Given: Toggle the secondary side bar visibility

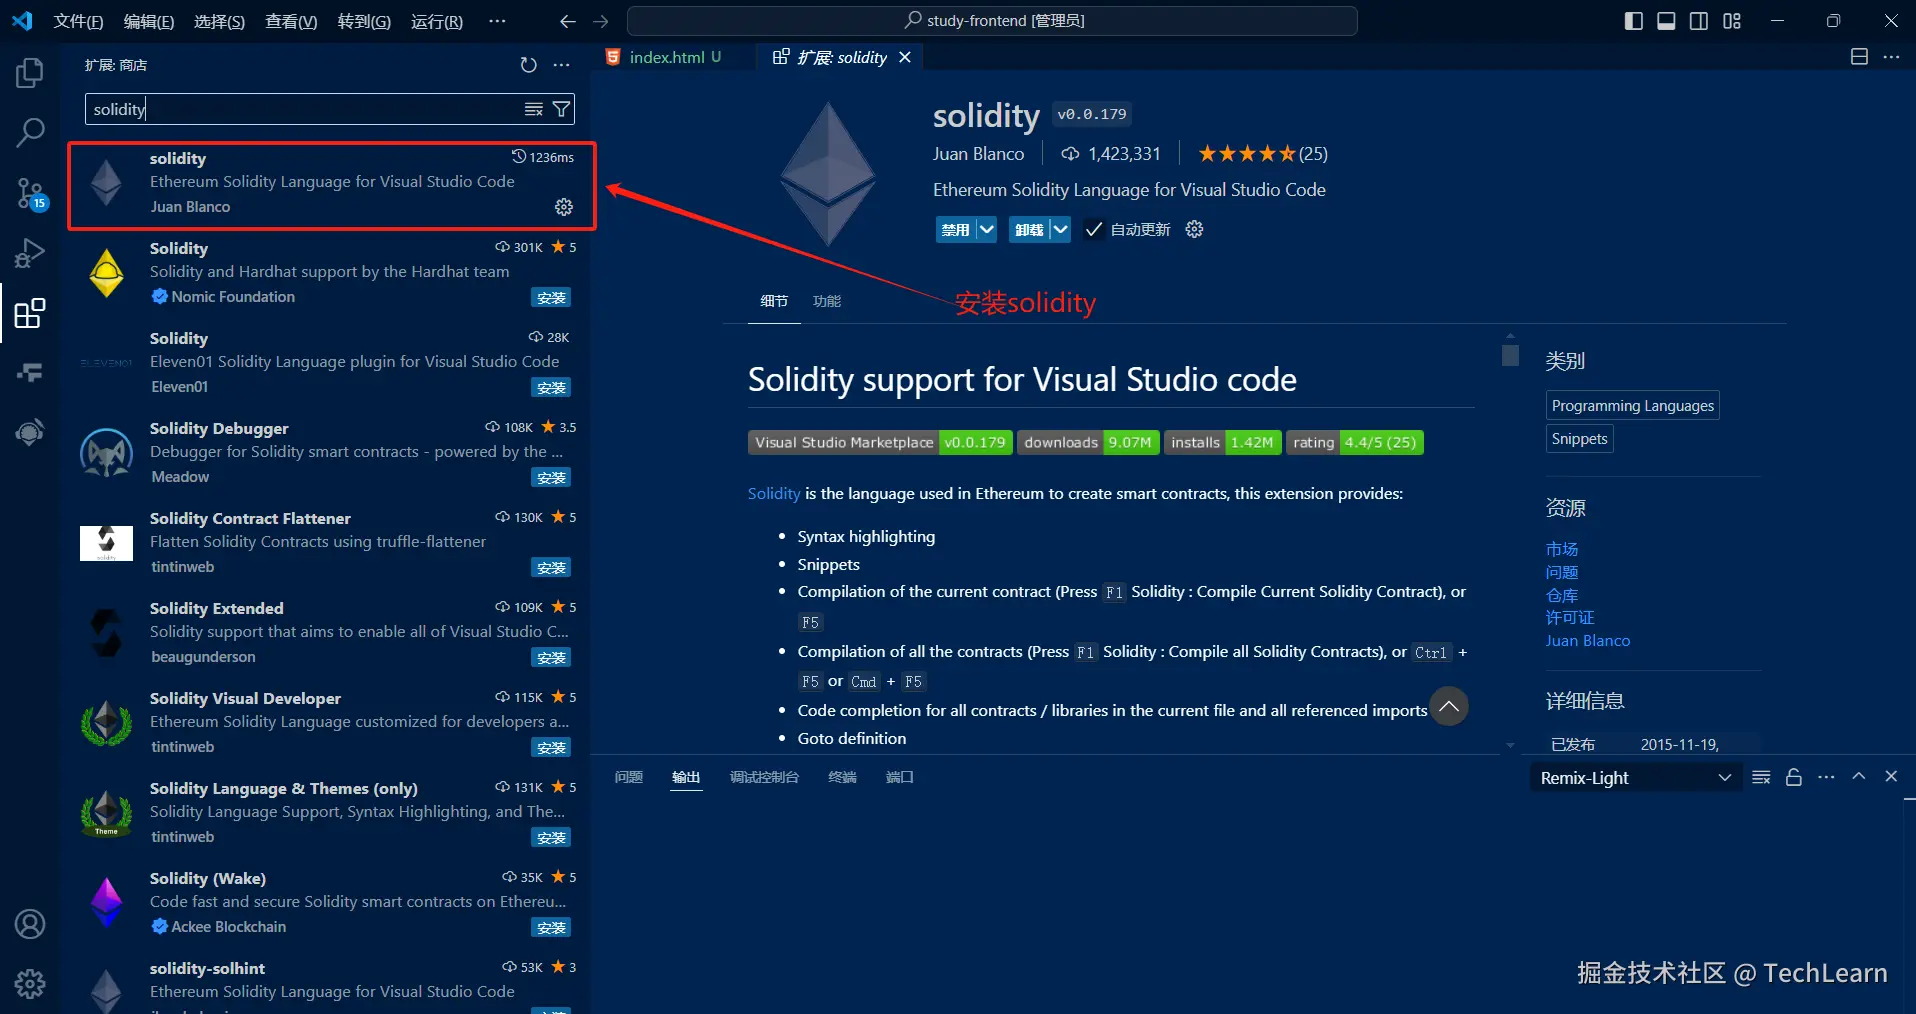Looking at the screenshot, I should tap(1699, 21).
